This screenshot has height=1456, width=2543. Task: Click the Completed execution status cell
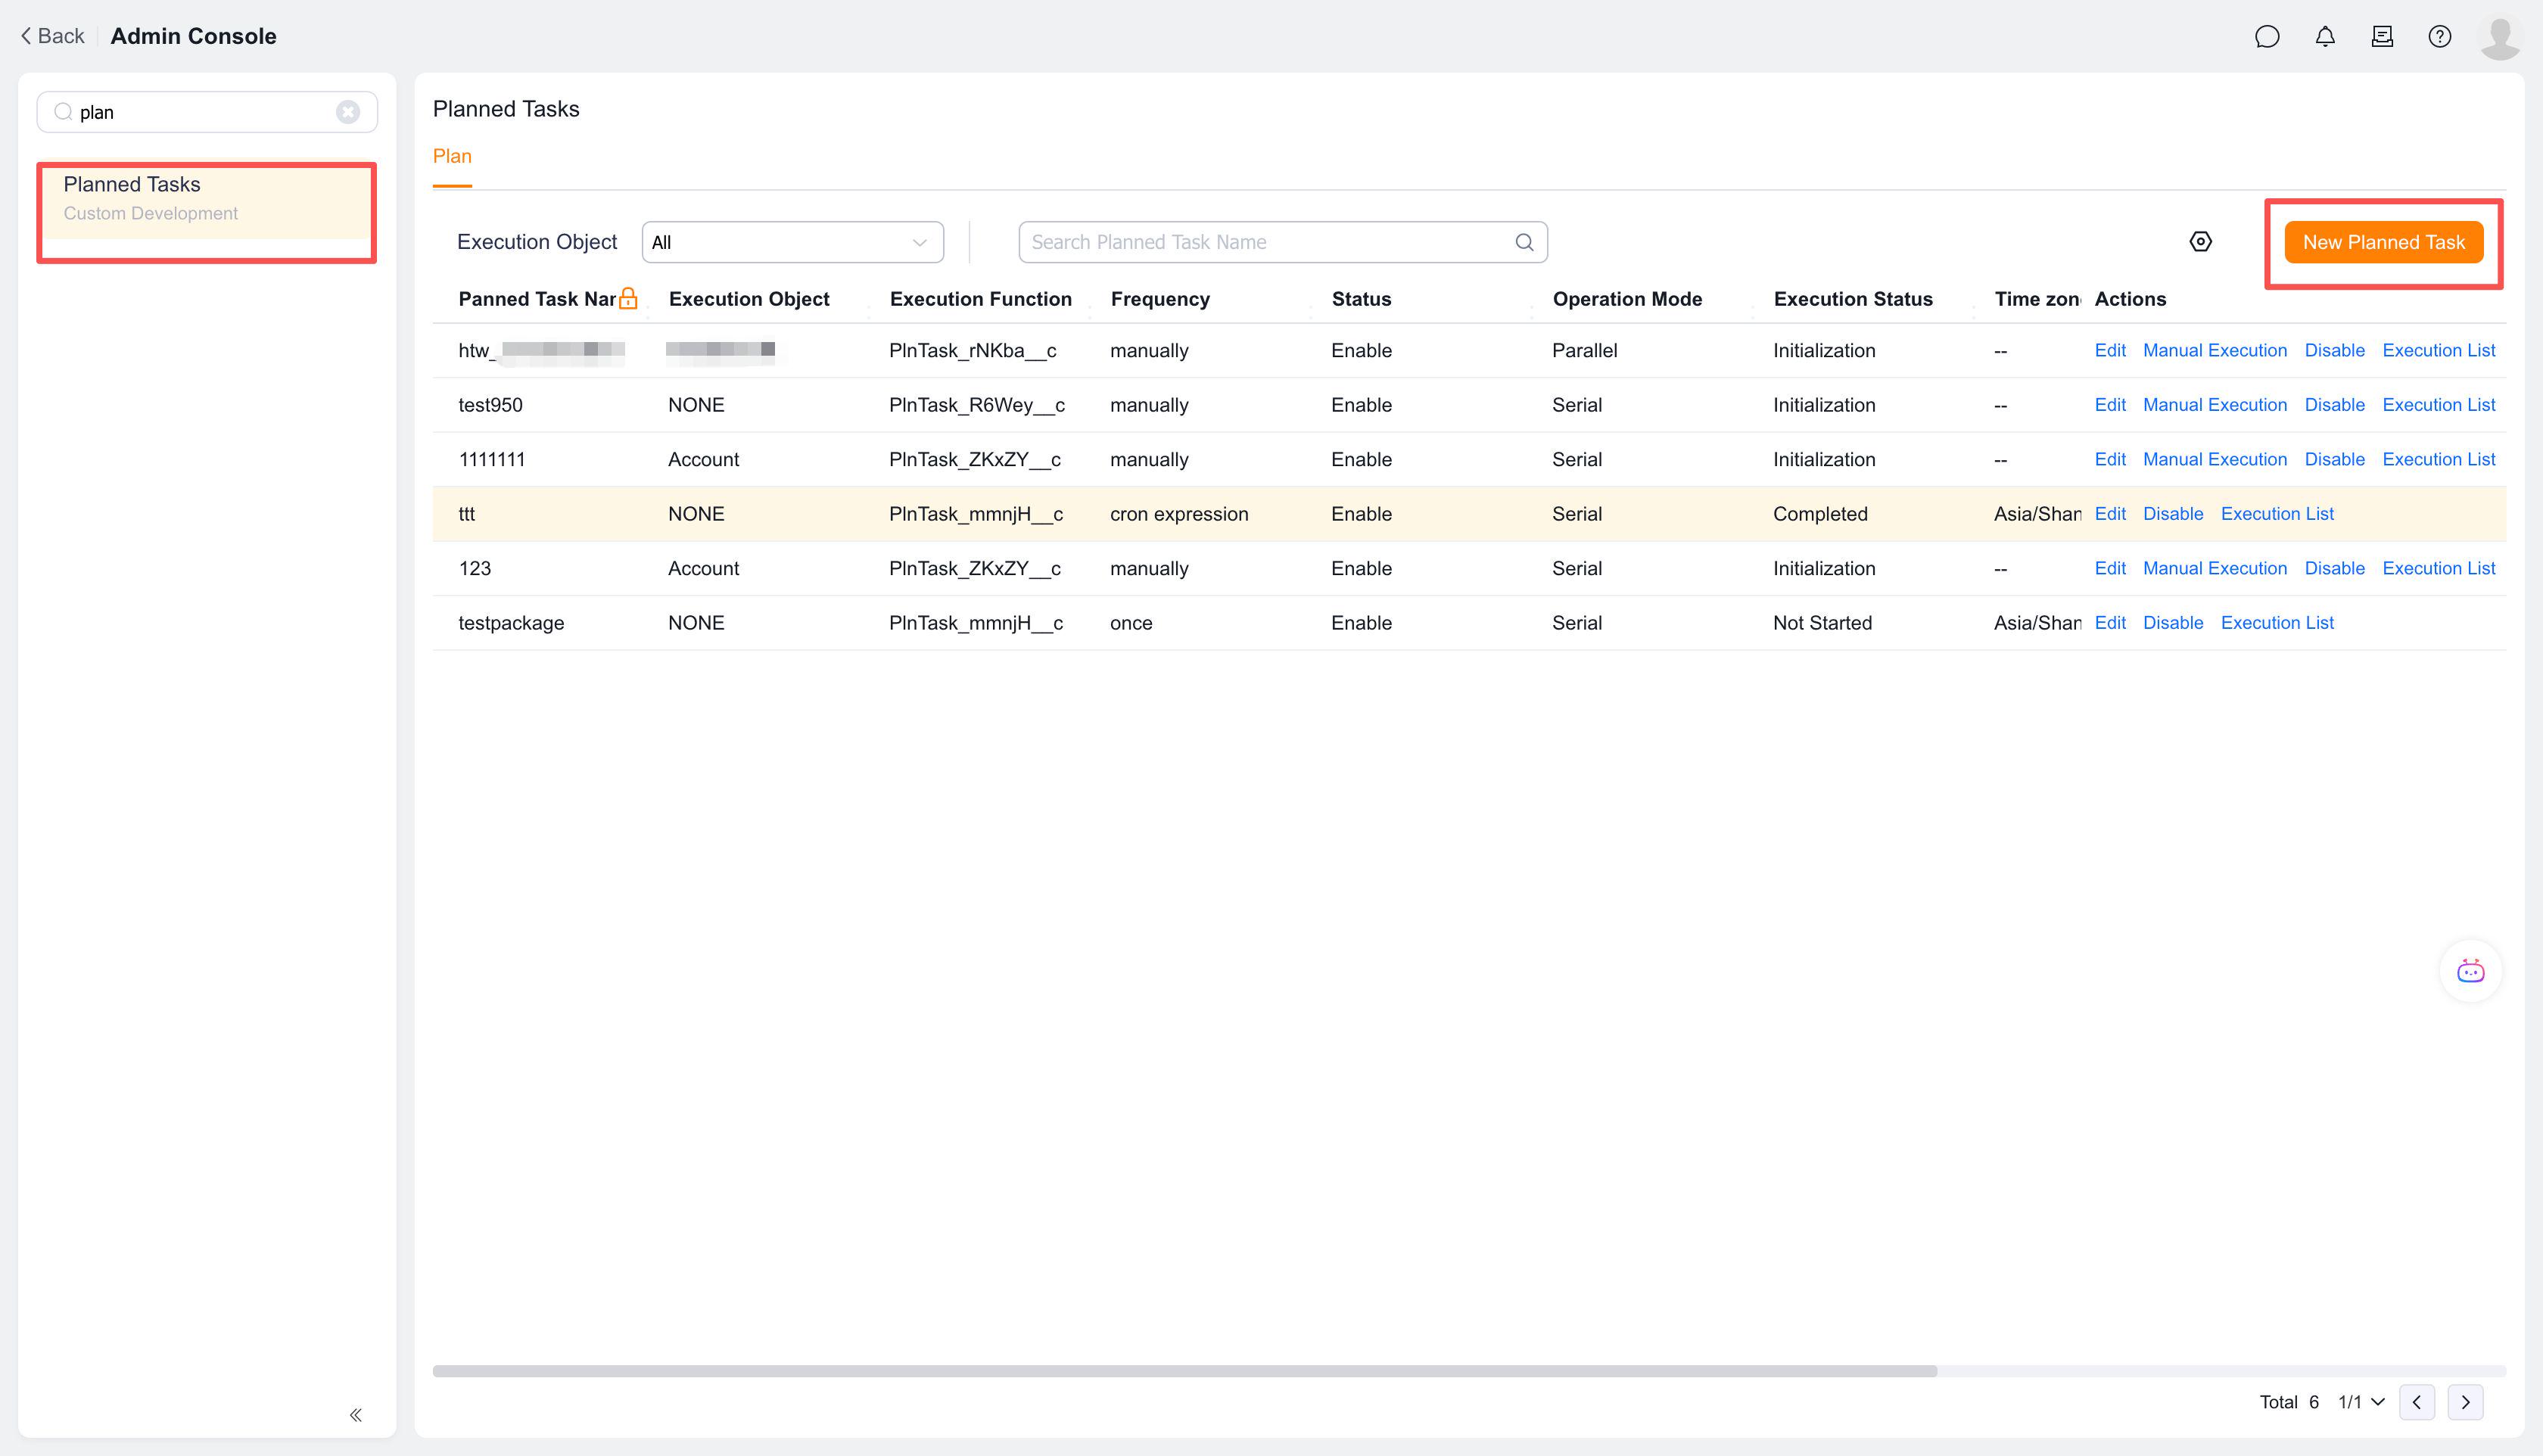click(1820, 514)
